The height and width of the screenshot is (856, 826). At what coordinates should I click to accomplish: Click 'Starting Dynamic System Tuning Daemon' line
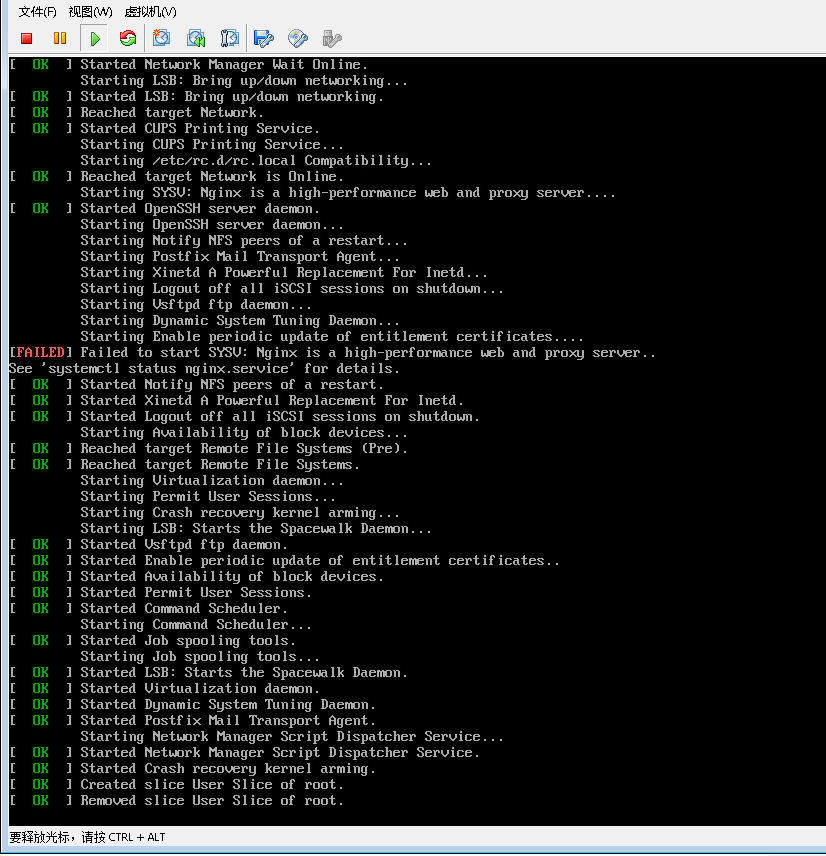(240, 320)
